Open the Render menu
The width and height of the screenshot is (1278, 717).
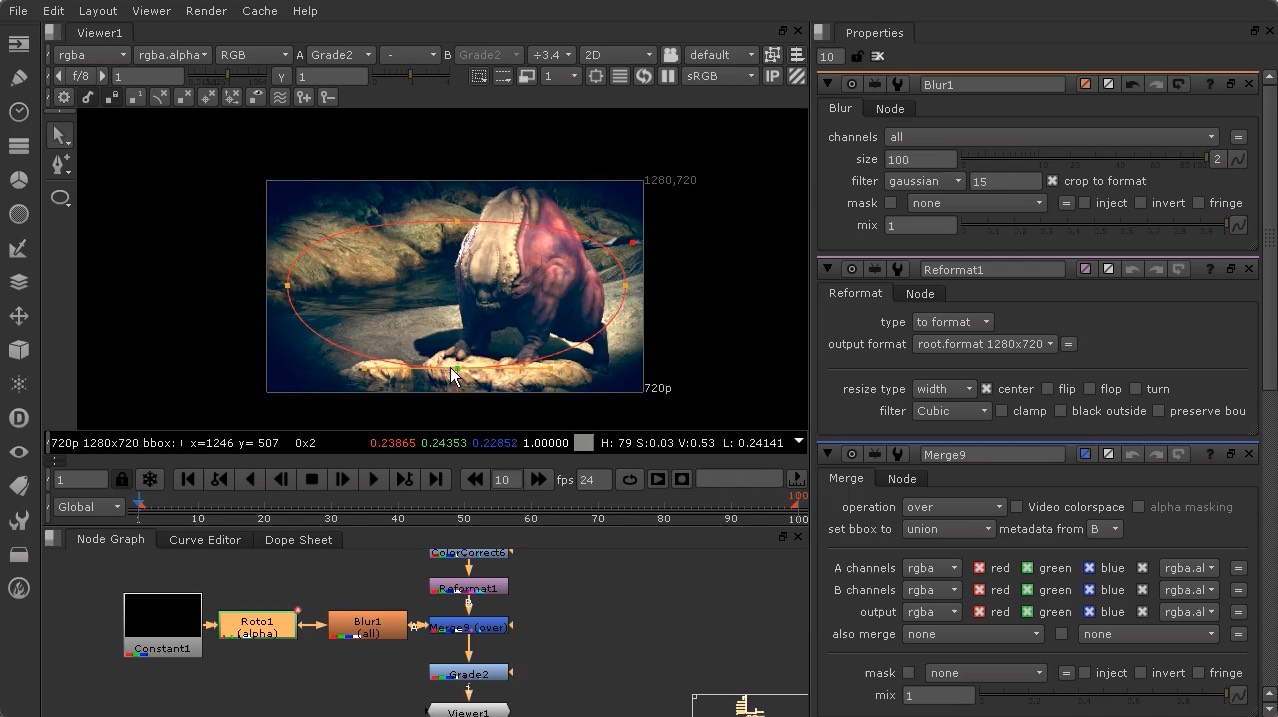click(x=206, y=11)
